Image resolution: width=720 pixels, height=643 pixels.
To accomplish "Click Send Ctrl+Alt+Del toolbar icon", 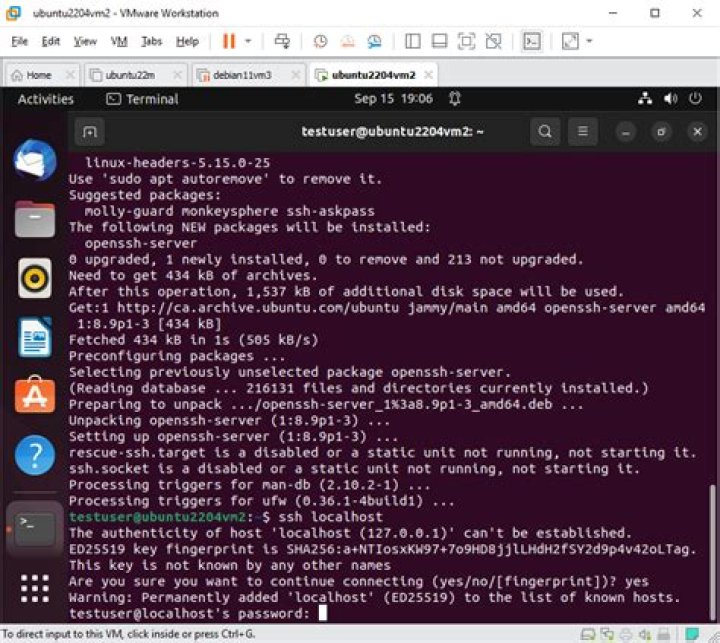I will [x=282, y=41].
